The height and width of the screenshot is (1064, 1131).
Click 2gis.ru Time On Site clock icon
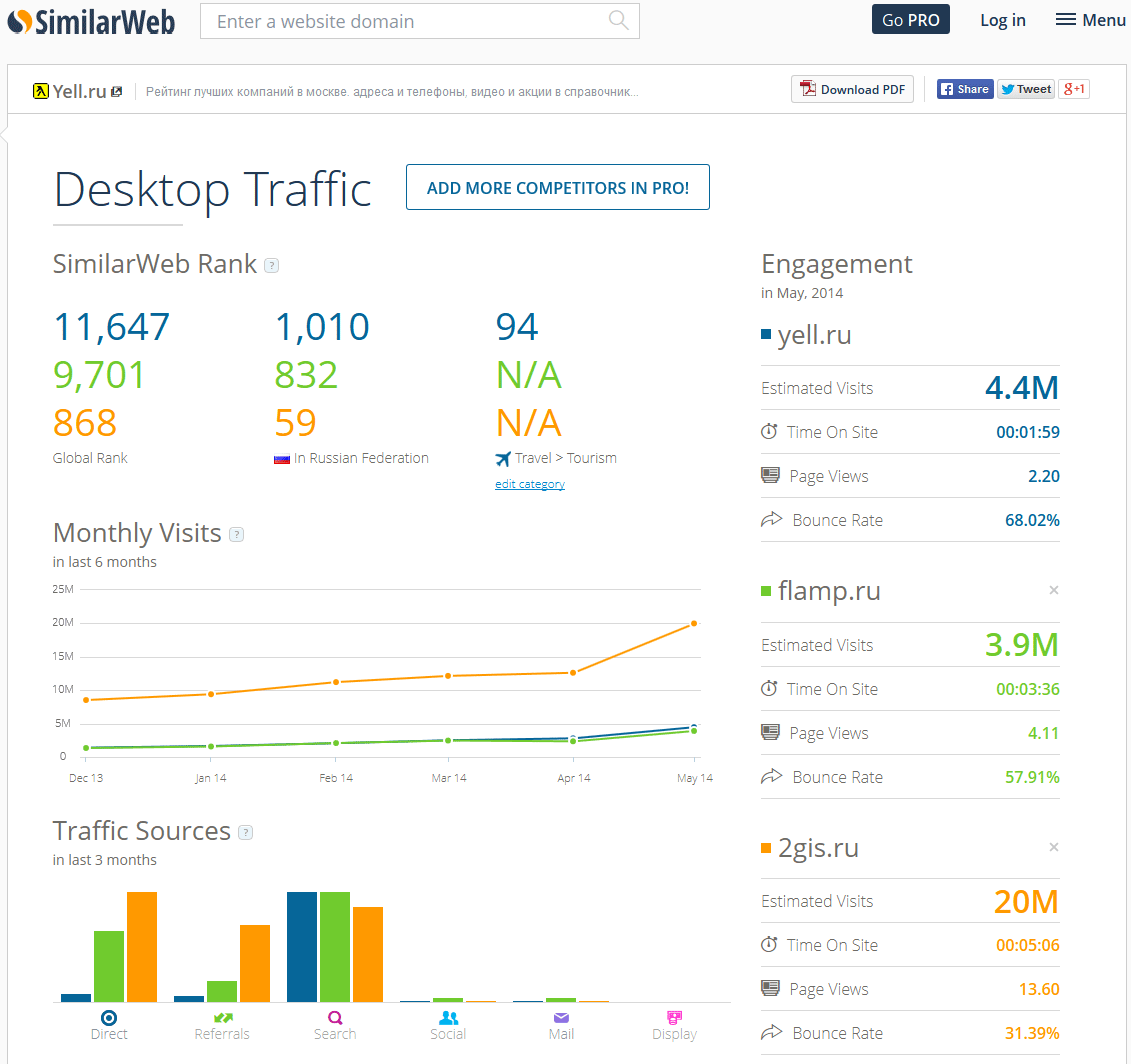770,944
